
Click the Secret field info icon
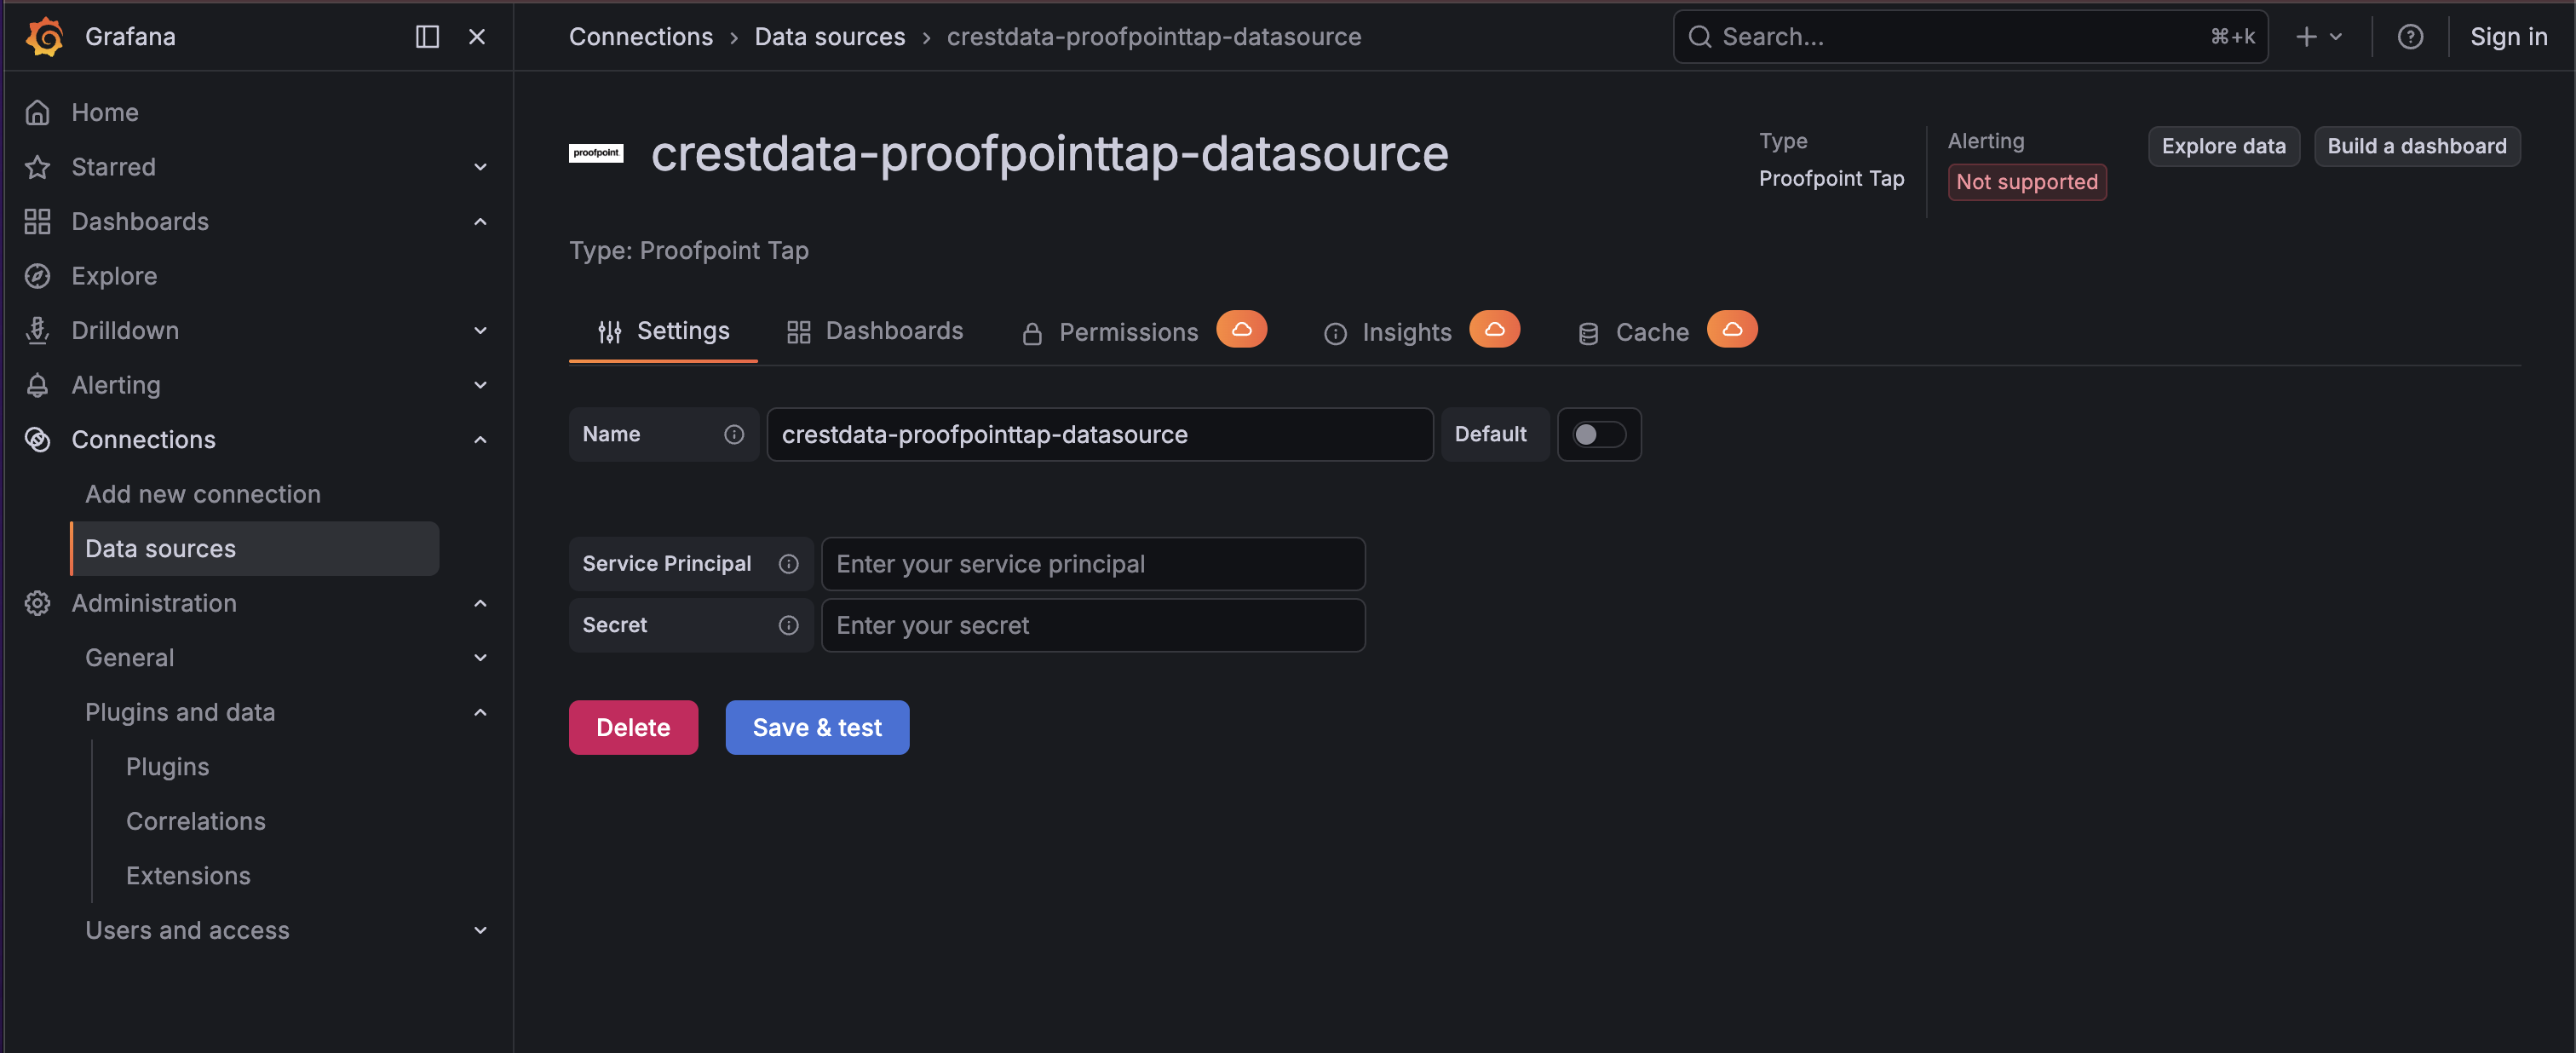[789, 625]
